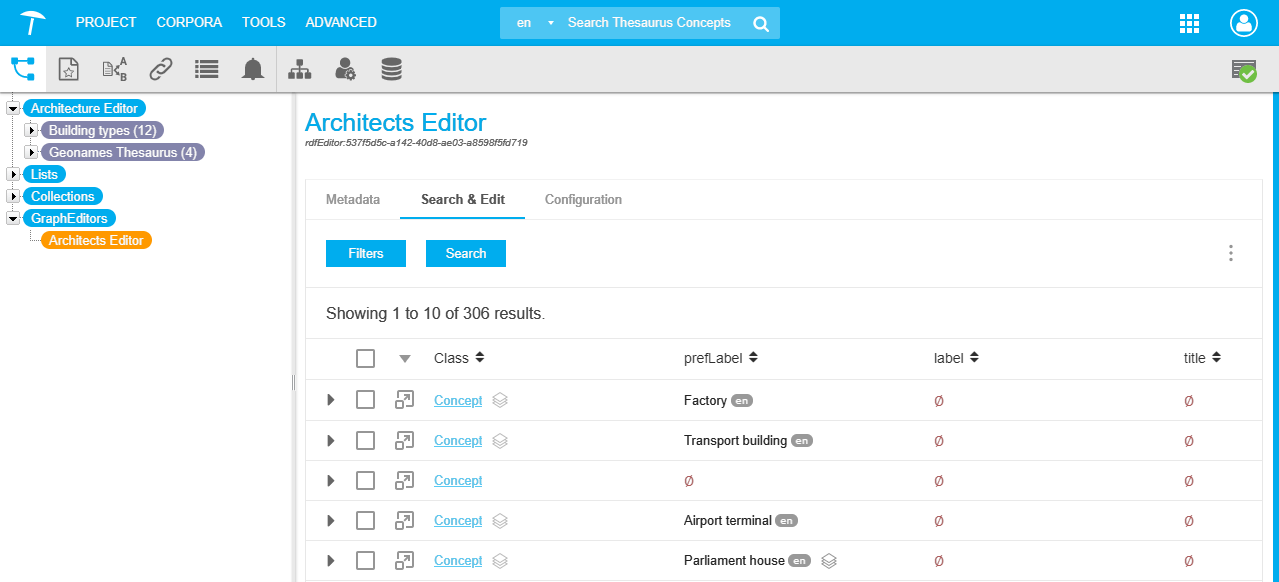1279x582 pixels.
Task: Open the CORPORA menu
Action: pos(189,22)
